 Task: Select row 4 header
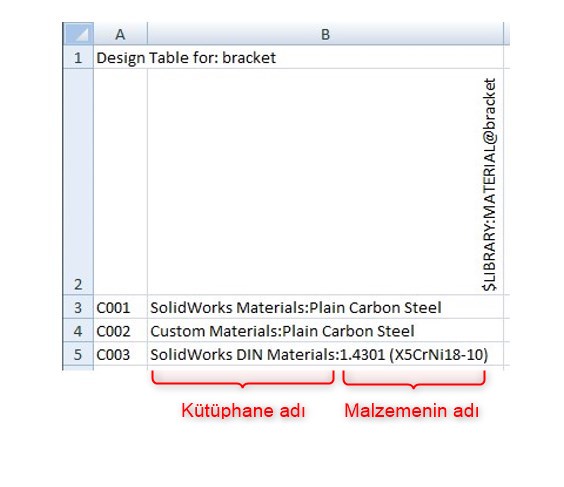(78, 330)
